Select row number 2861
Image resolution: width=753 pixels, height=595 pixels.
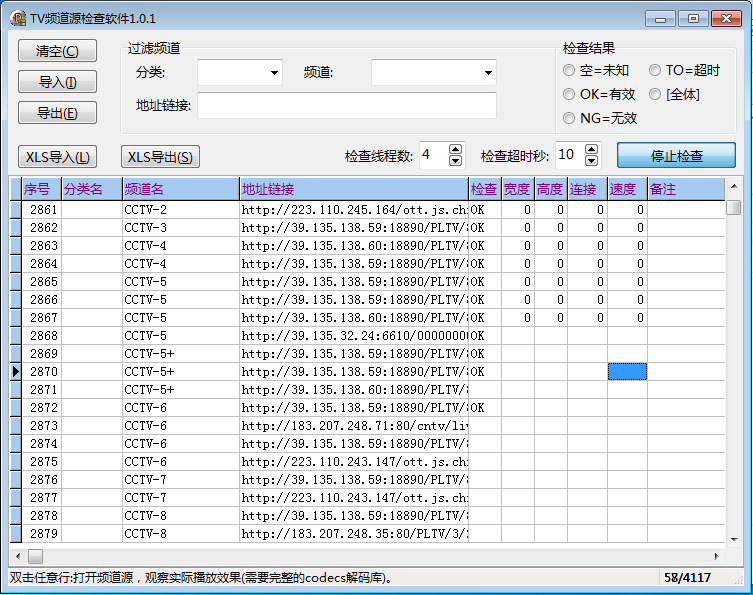pyautogui.click(x=42, y=210)
